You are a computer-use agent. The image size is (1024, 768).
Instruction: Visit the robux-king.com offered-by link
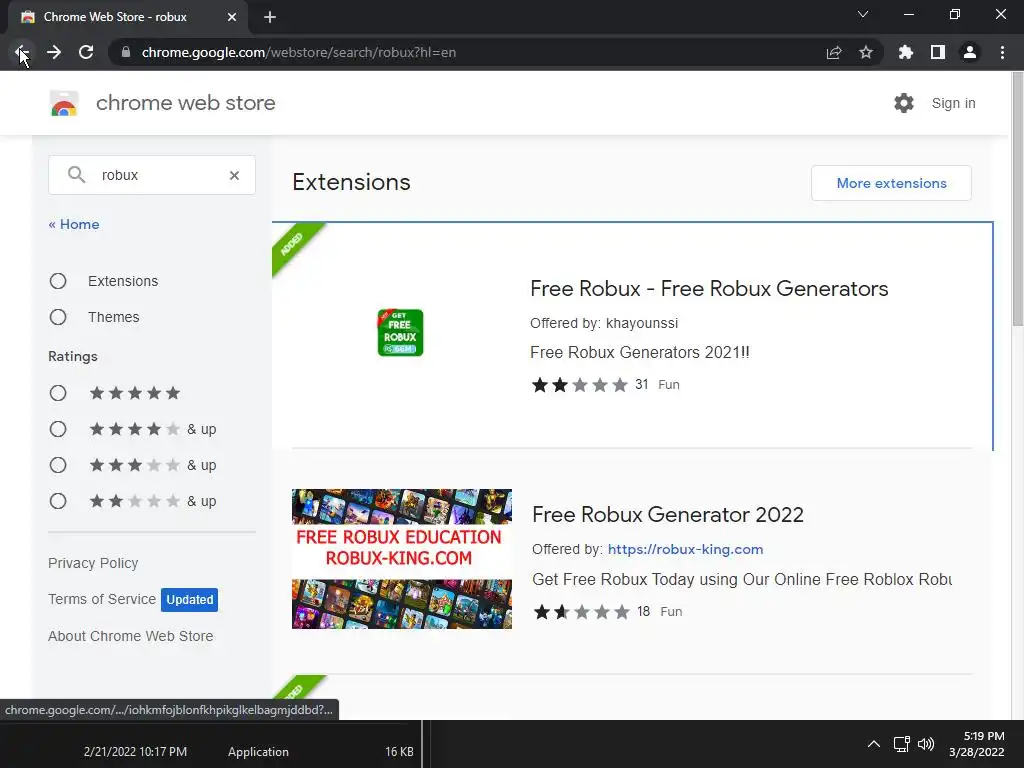point(685,549)
